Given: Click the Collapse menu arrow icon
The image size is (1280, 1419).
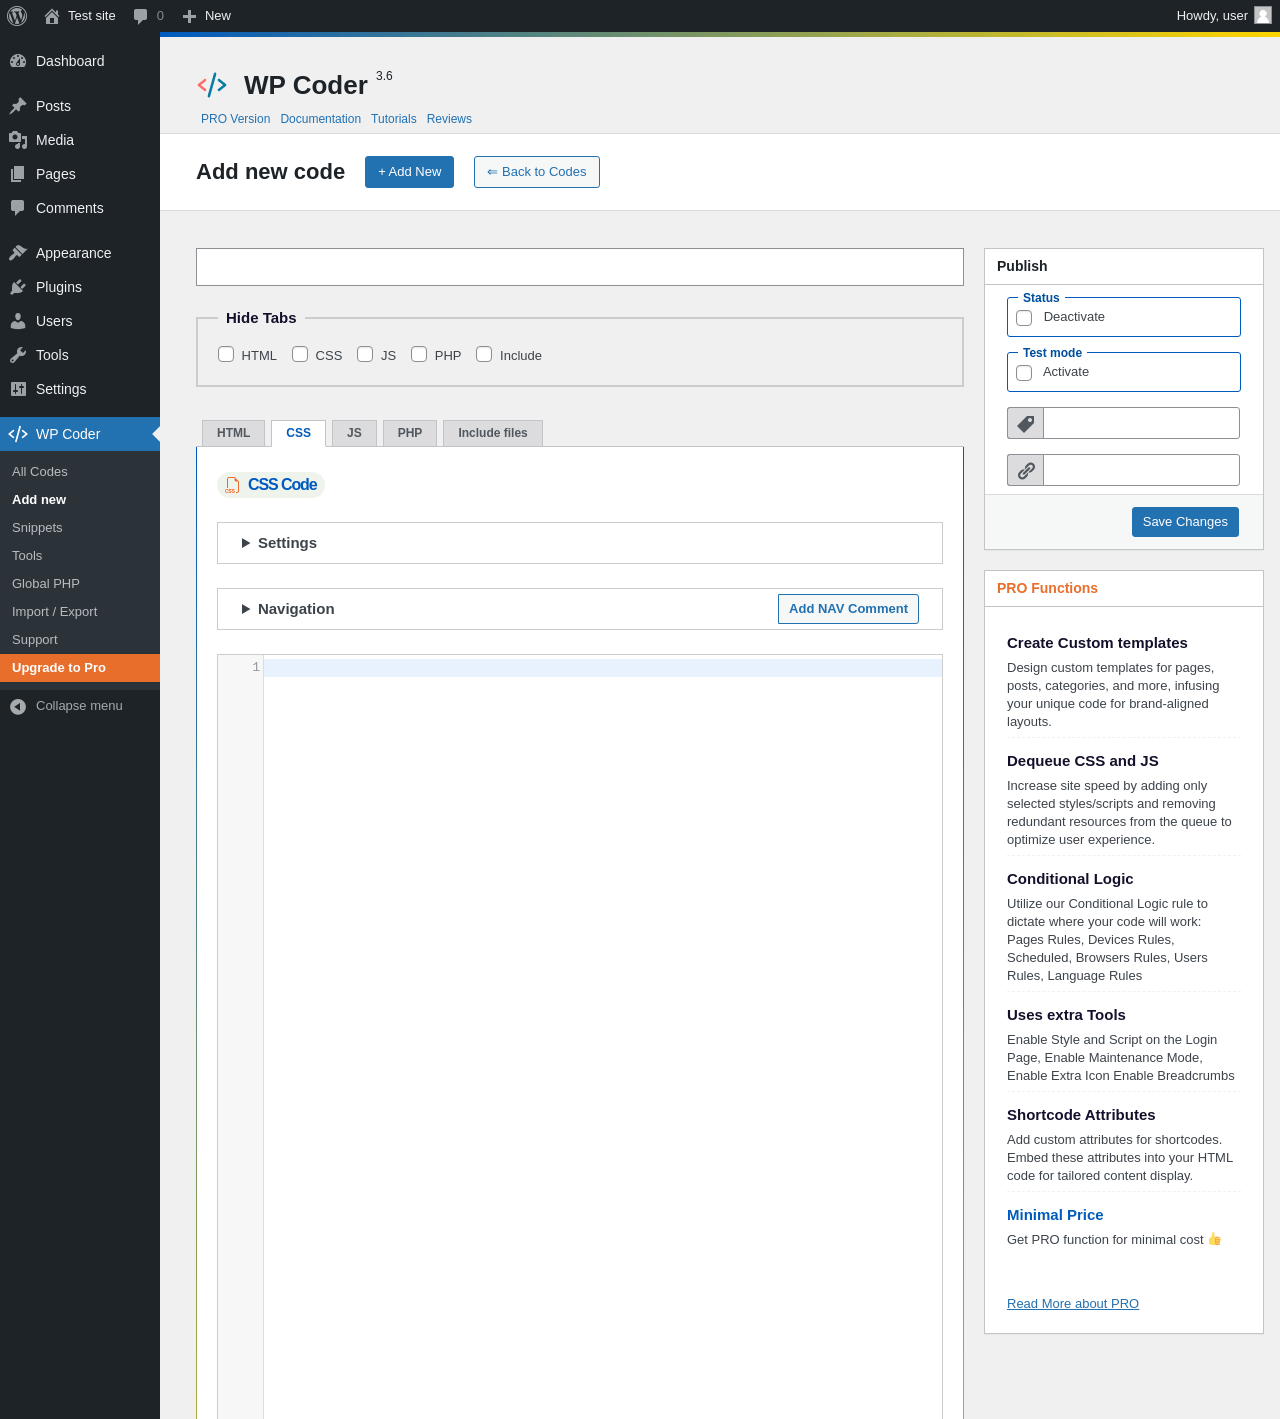Looking at the screenshot, I should (18, 706).
